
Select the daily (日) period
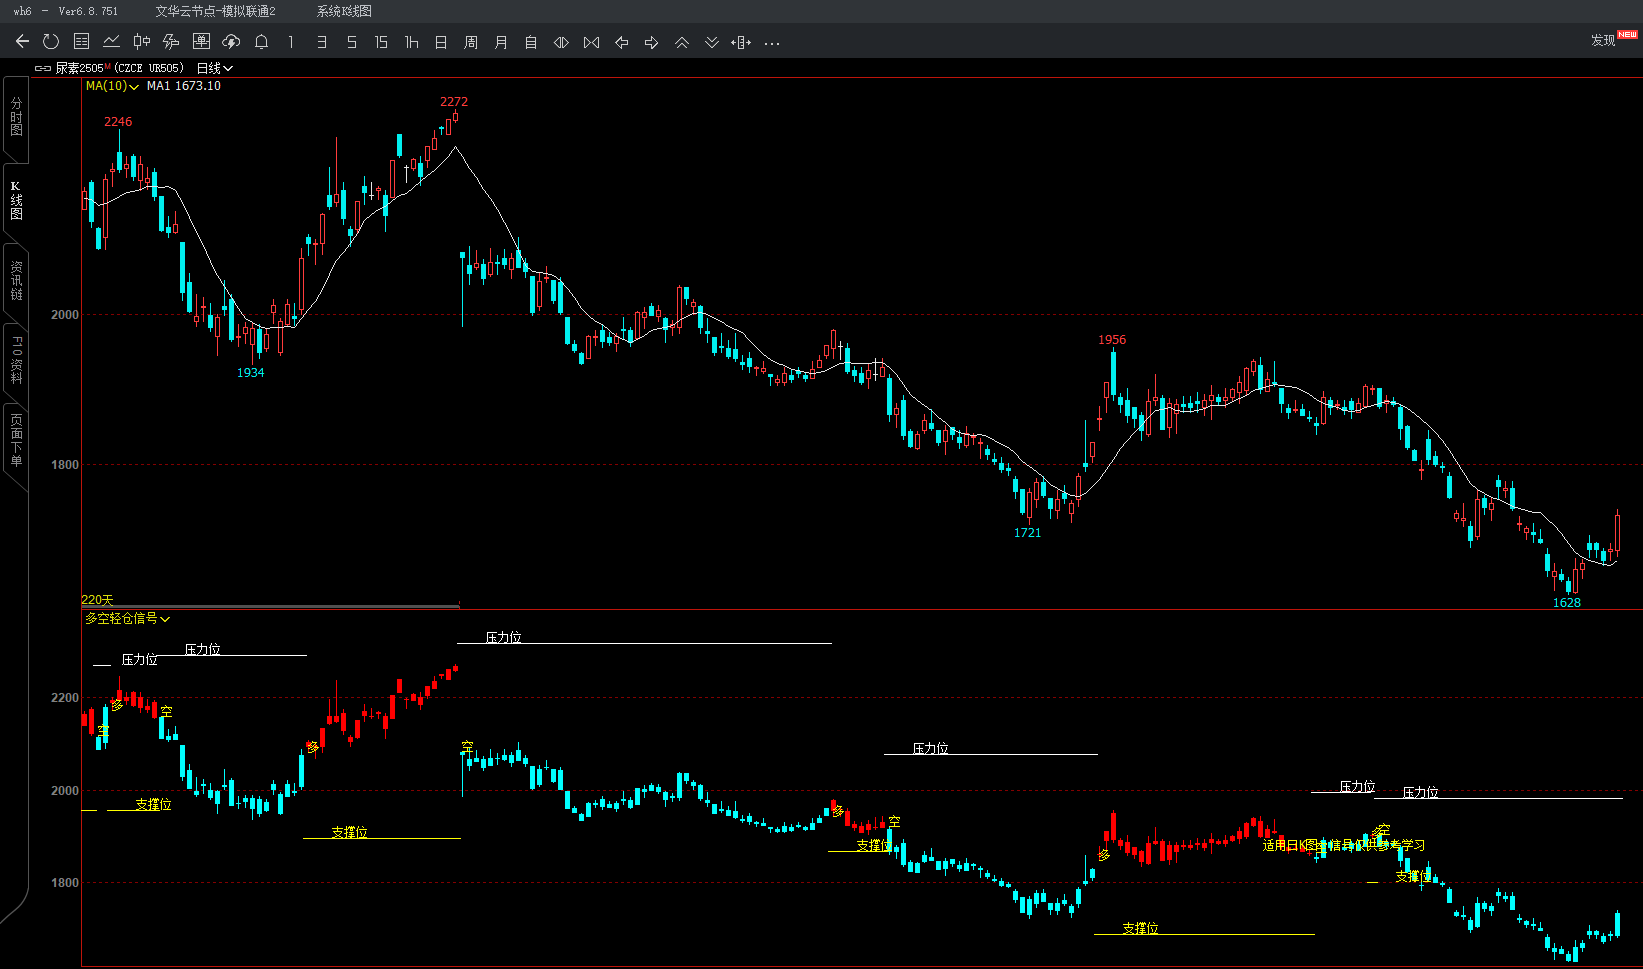click(441, 42)
